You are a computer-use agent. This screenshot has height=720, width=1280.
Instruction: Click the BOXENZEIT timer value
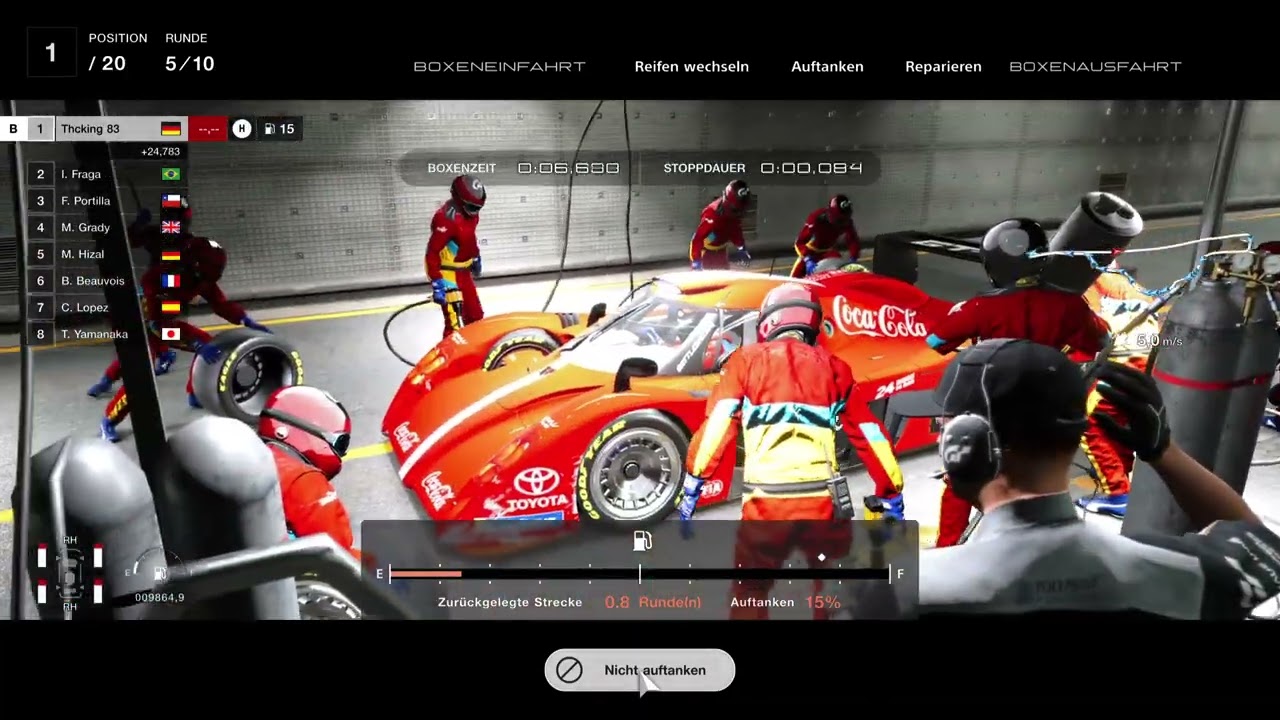coord(569,168)
